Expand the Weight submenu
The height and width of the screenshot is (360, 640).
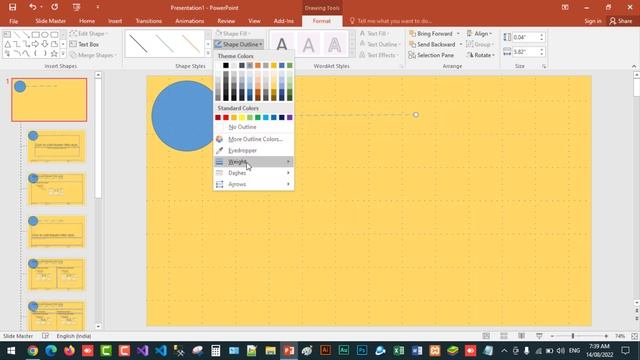[x=253, y=162]
